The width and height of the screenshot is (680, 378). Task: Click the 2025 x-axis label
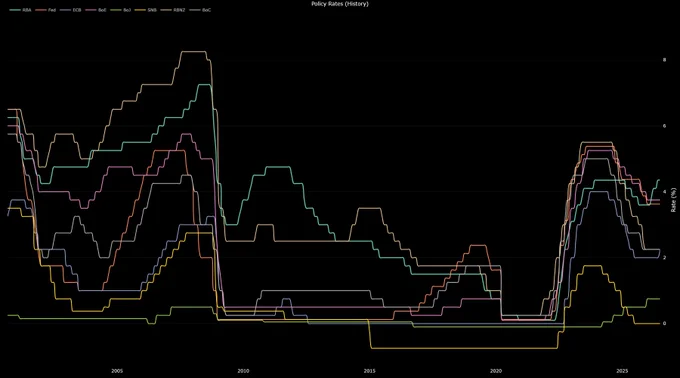pyautogui.click(x=622, y=371)
